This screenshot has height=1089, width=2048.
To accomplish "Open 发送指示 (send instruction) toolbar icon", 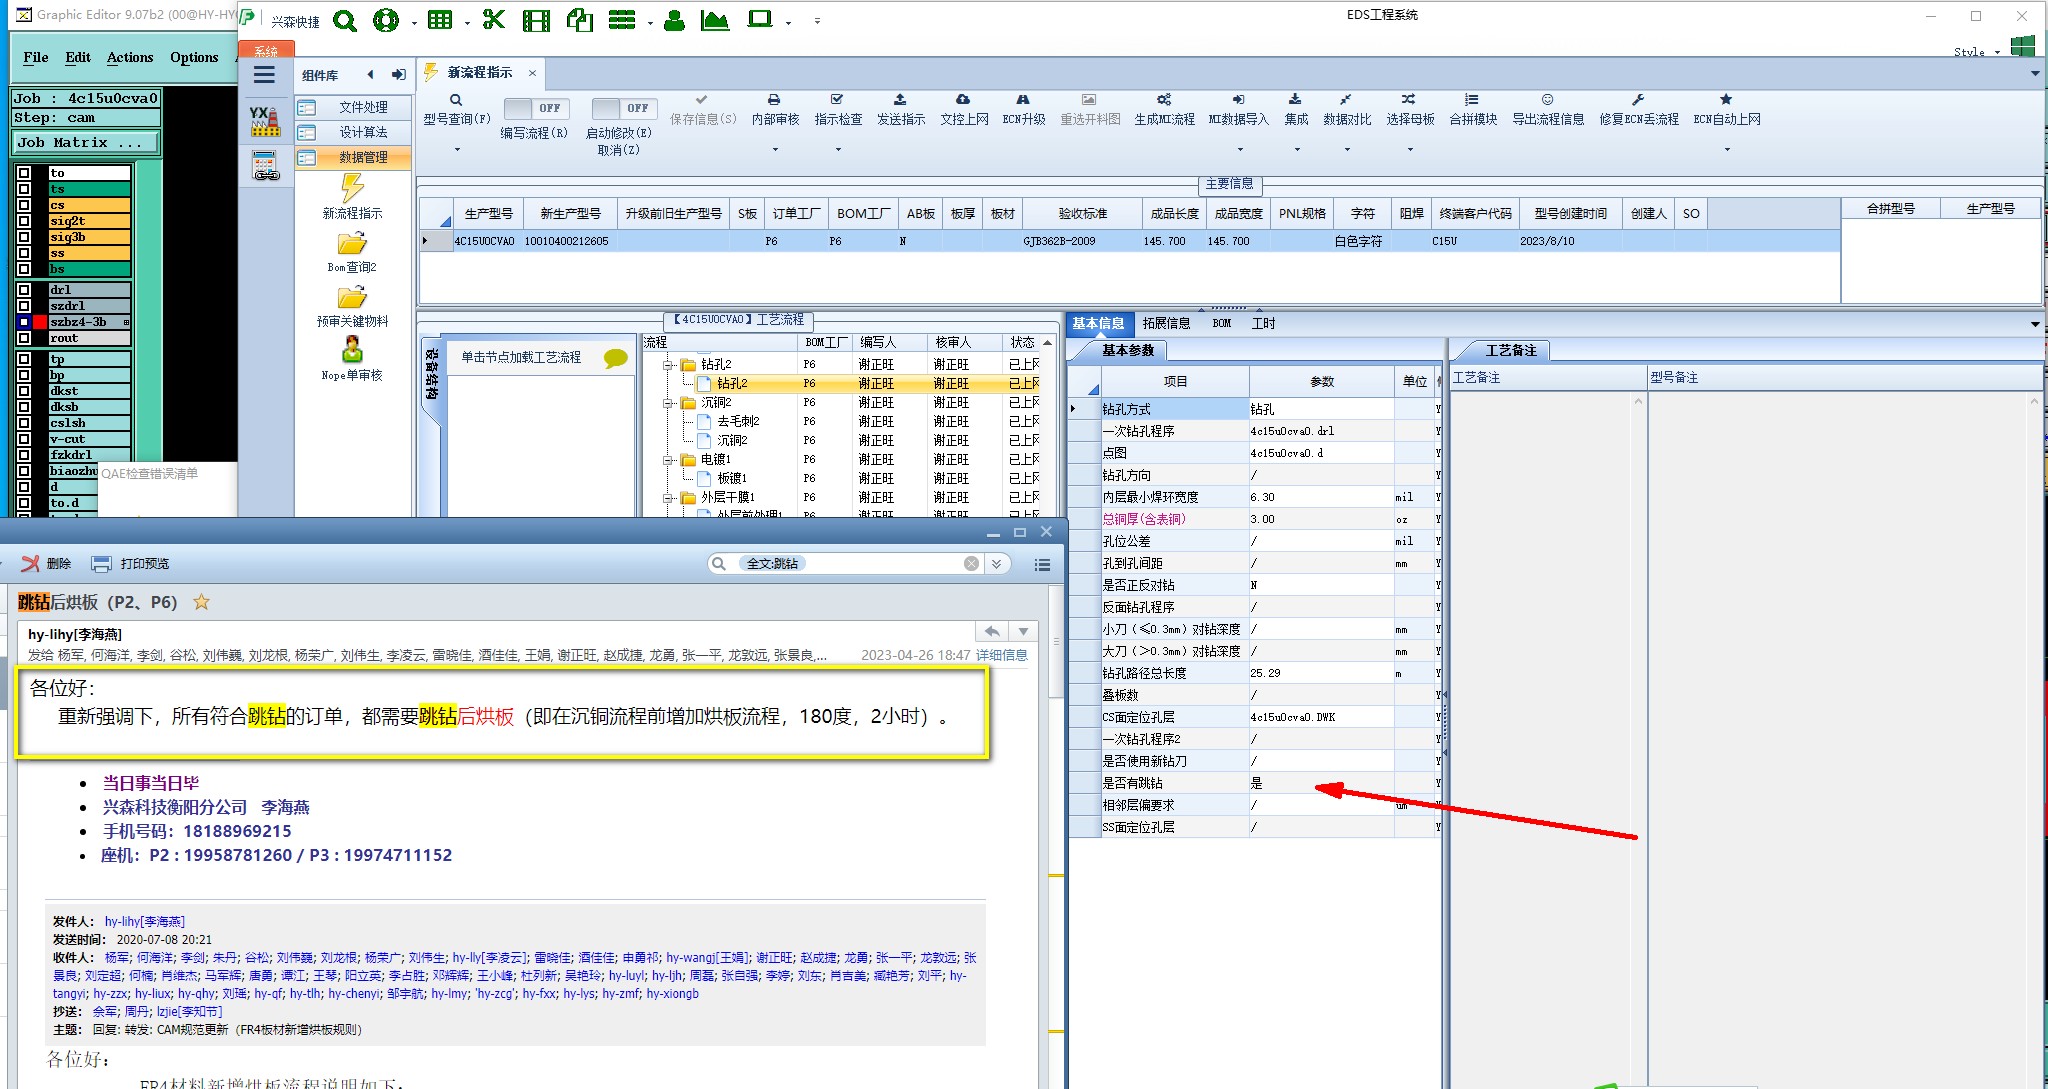I will (x=900, y=100).
